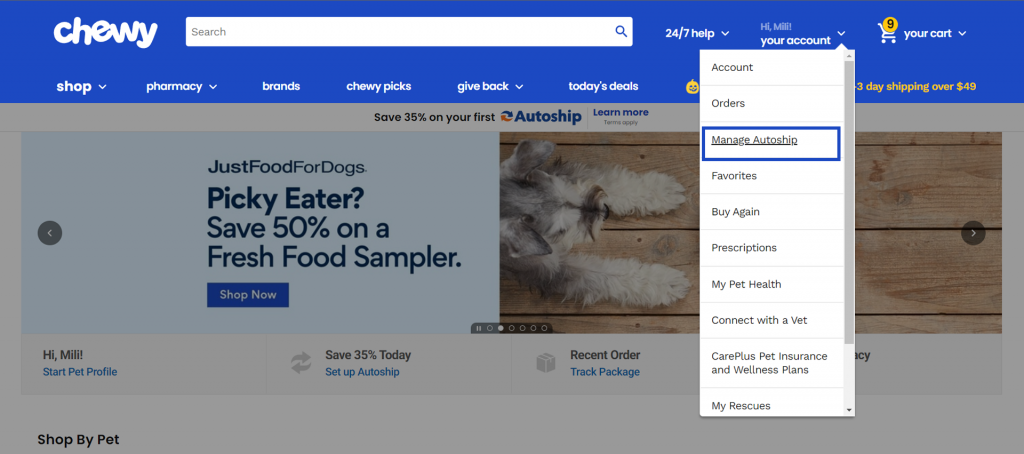Focus the Search input field

pos(399,31)
